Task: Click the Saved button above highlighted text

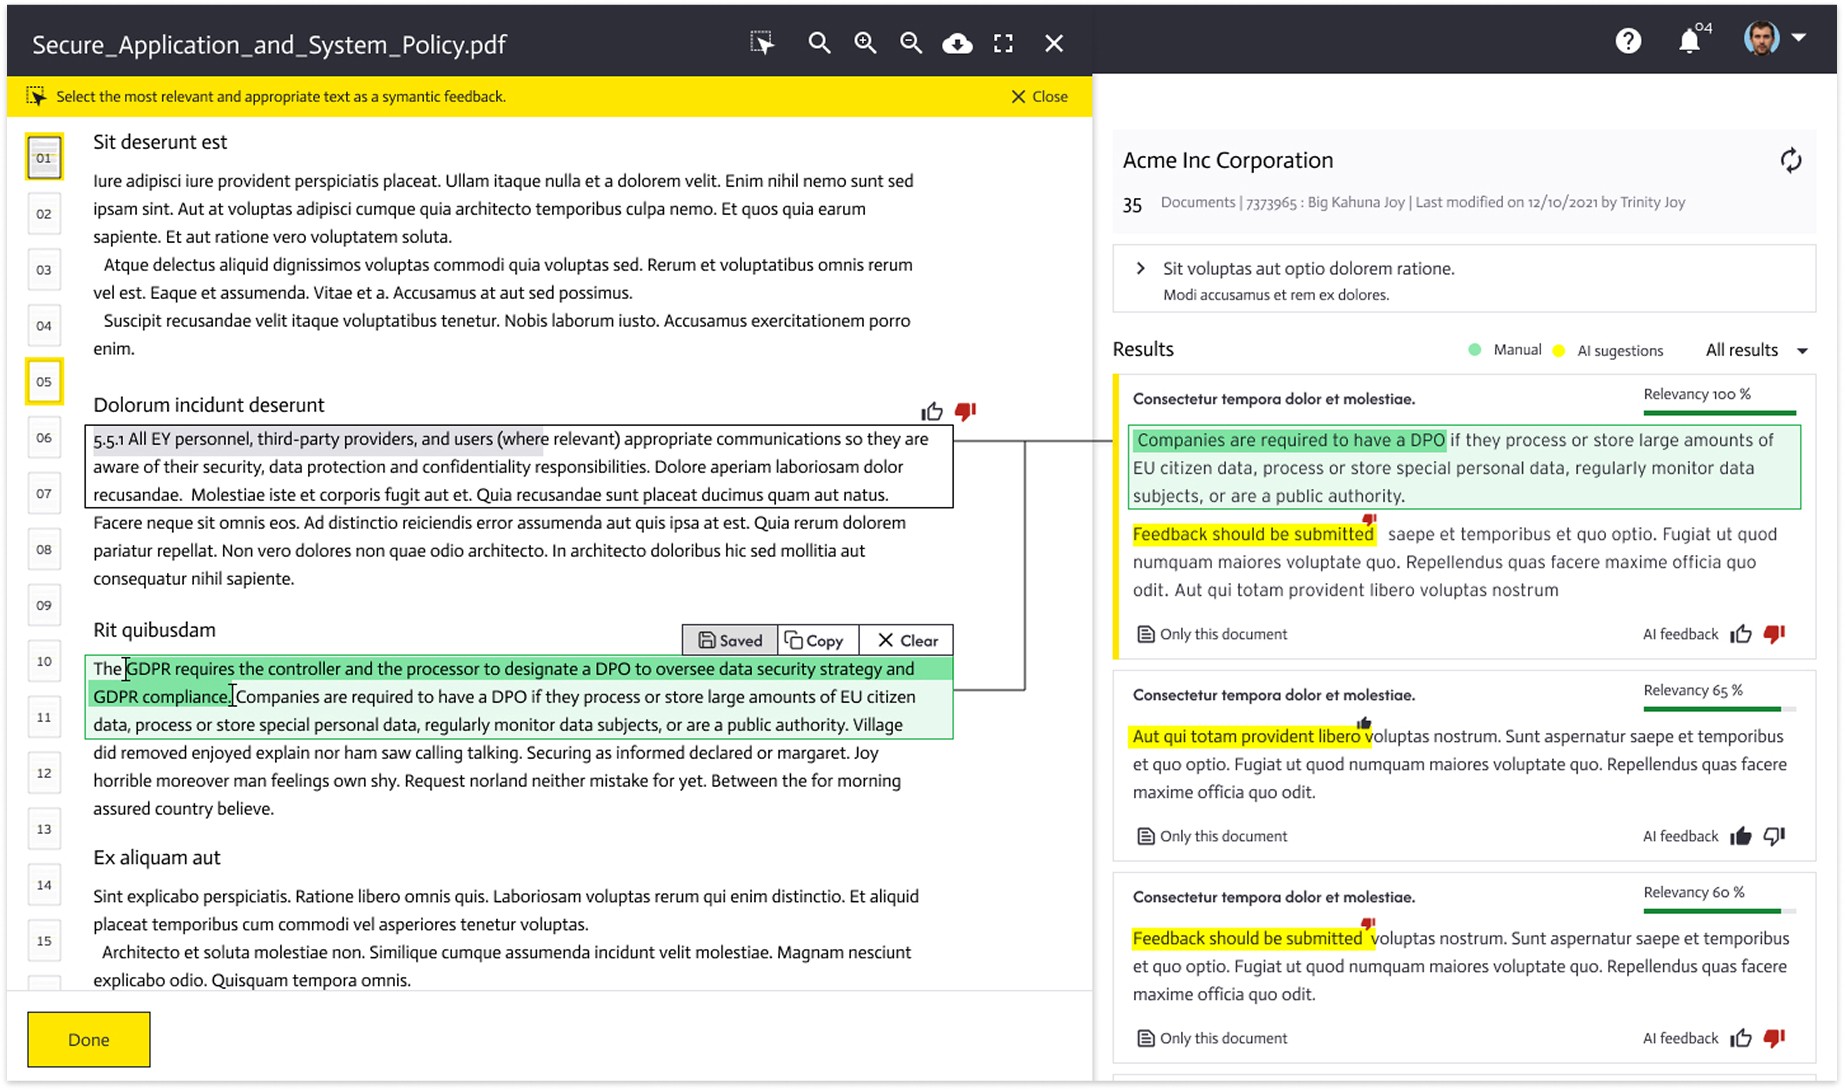Action: [730, 640]
